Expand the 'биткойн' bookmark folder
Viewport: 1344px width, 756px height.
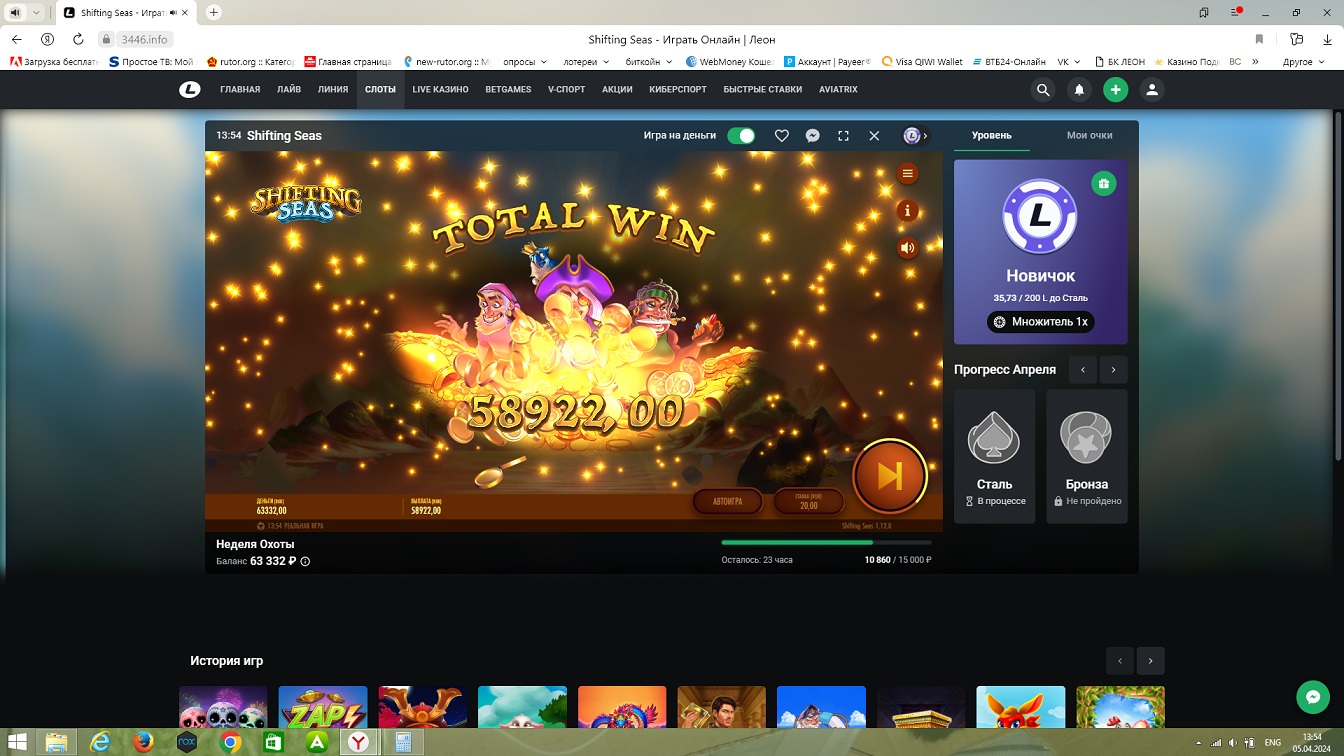pos(649,62)
